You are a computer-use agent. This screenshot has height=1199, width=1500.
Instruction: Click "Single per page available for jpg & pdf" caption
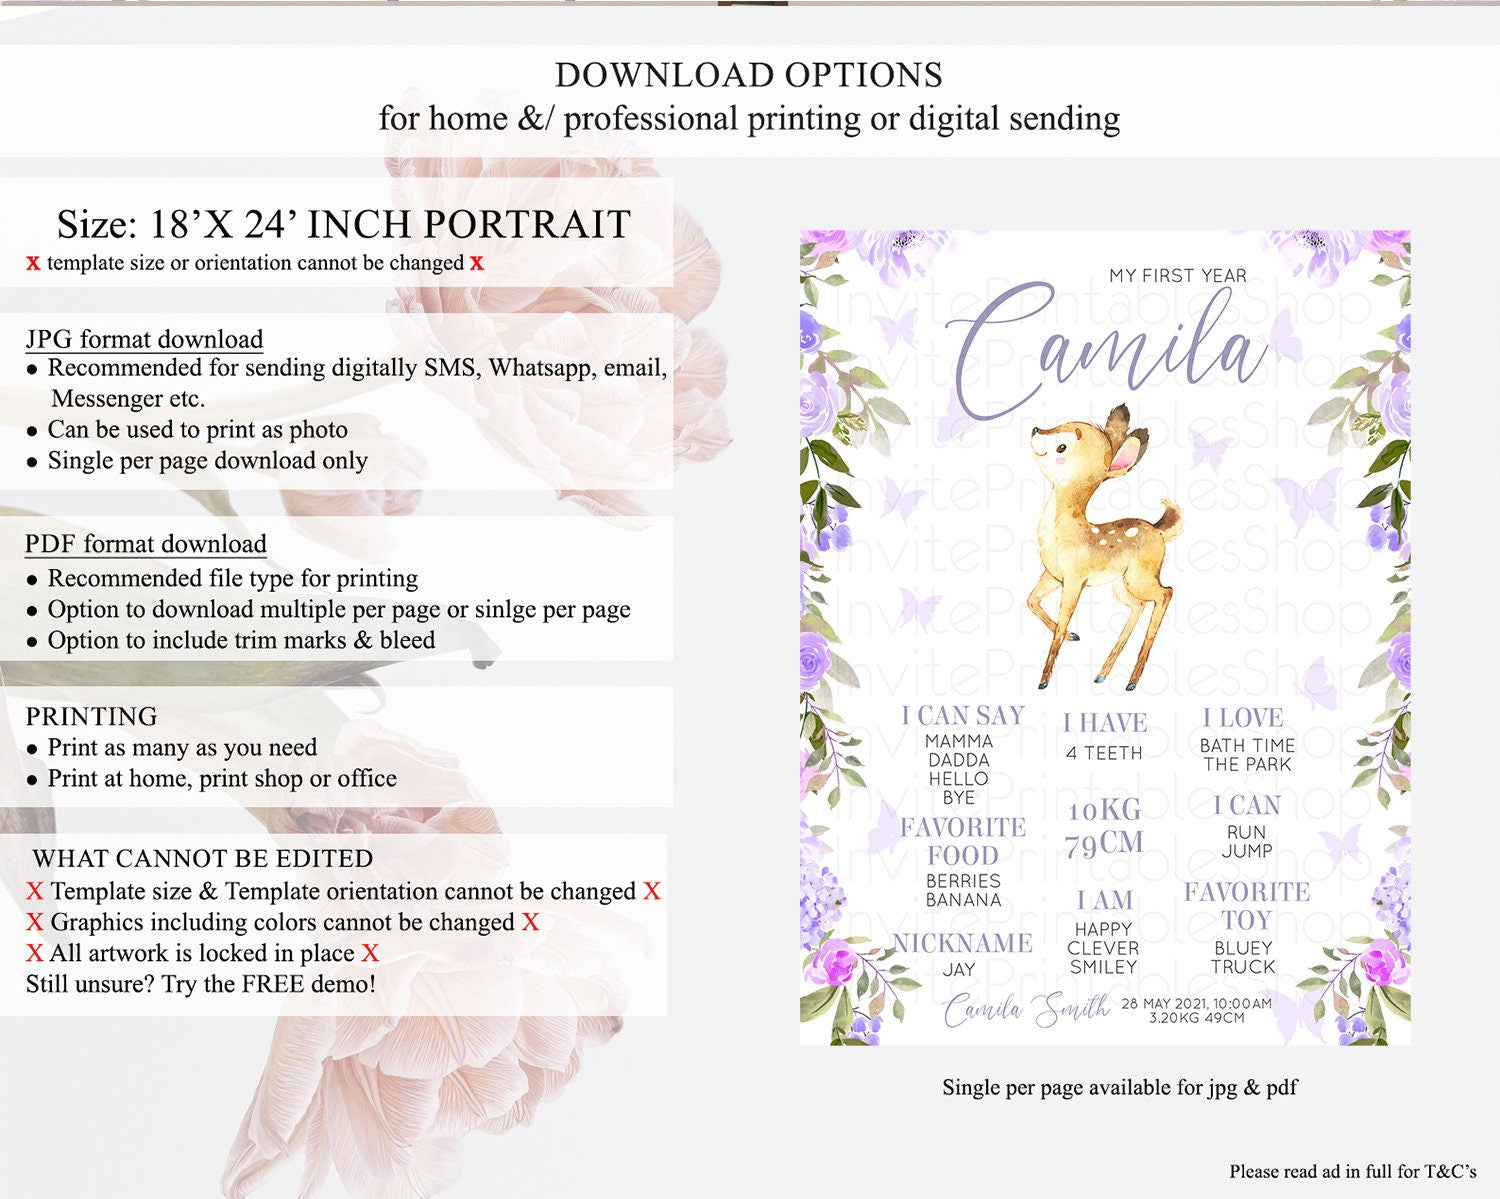pos(1119,1087)
